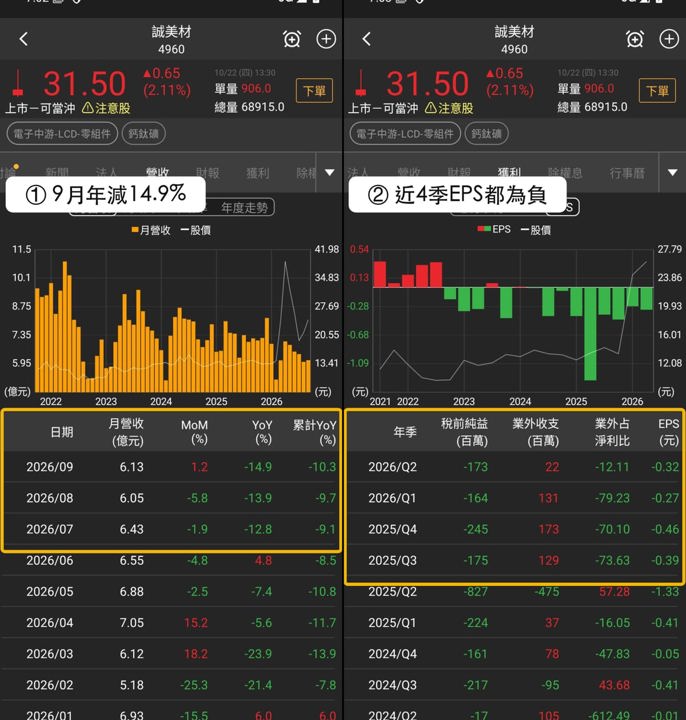Switch to 行事曆 tab on right screen
Image resolution: width=686 pixels, height=720 pixels.
(627, 173)
